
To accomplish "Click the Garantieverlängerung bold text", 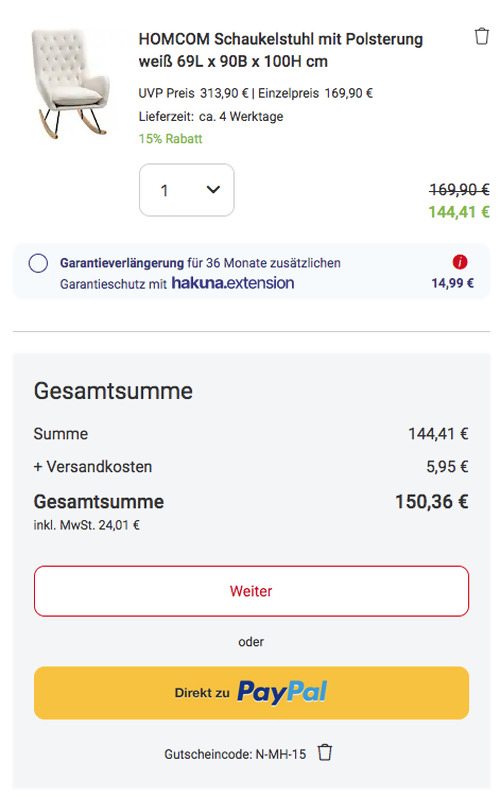I will pos(121,263).
